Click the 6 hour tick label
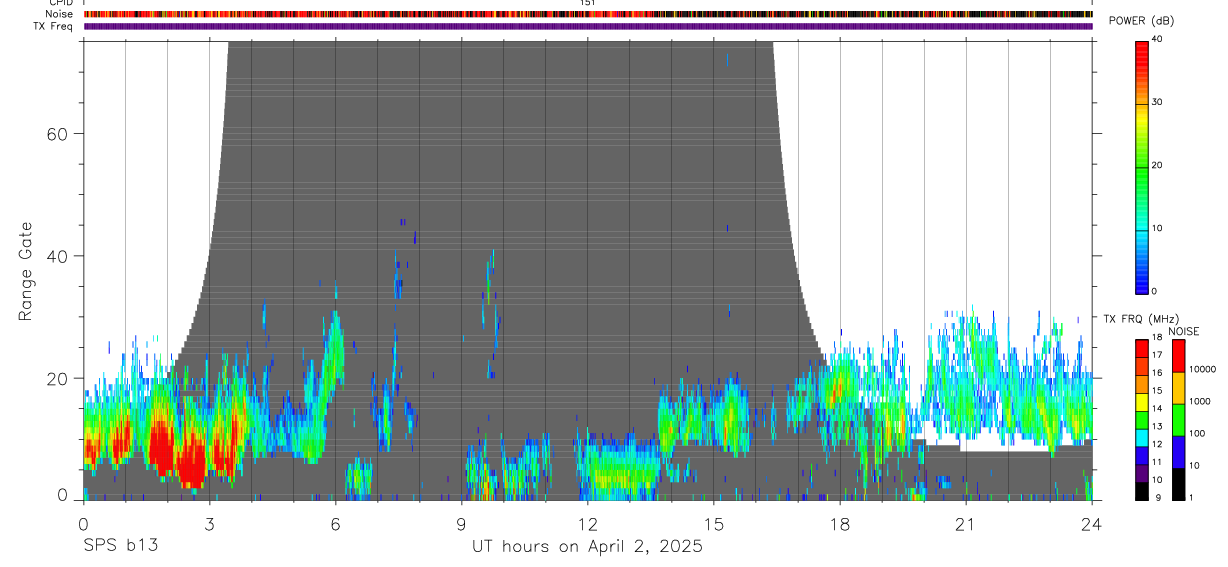The height and width of the screenshot is (567, 1228). 335,524
